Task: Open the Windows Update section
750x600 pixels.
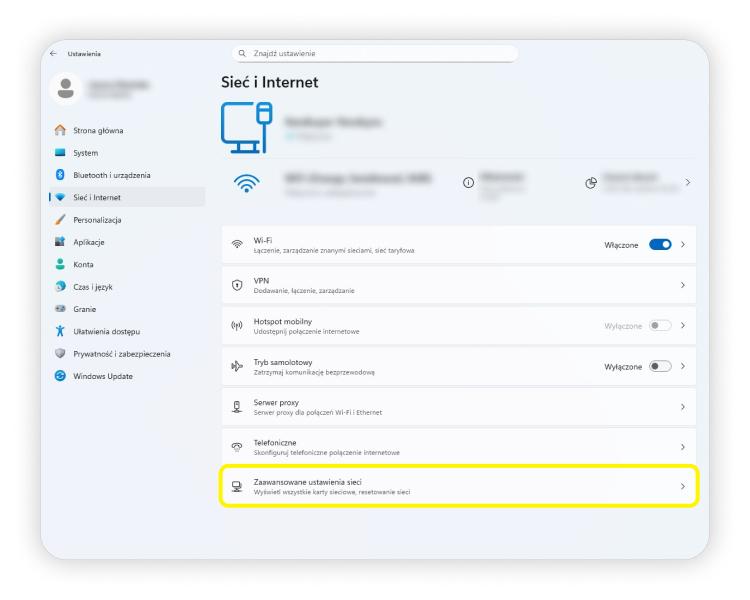Action: (103, 377)
